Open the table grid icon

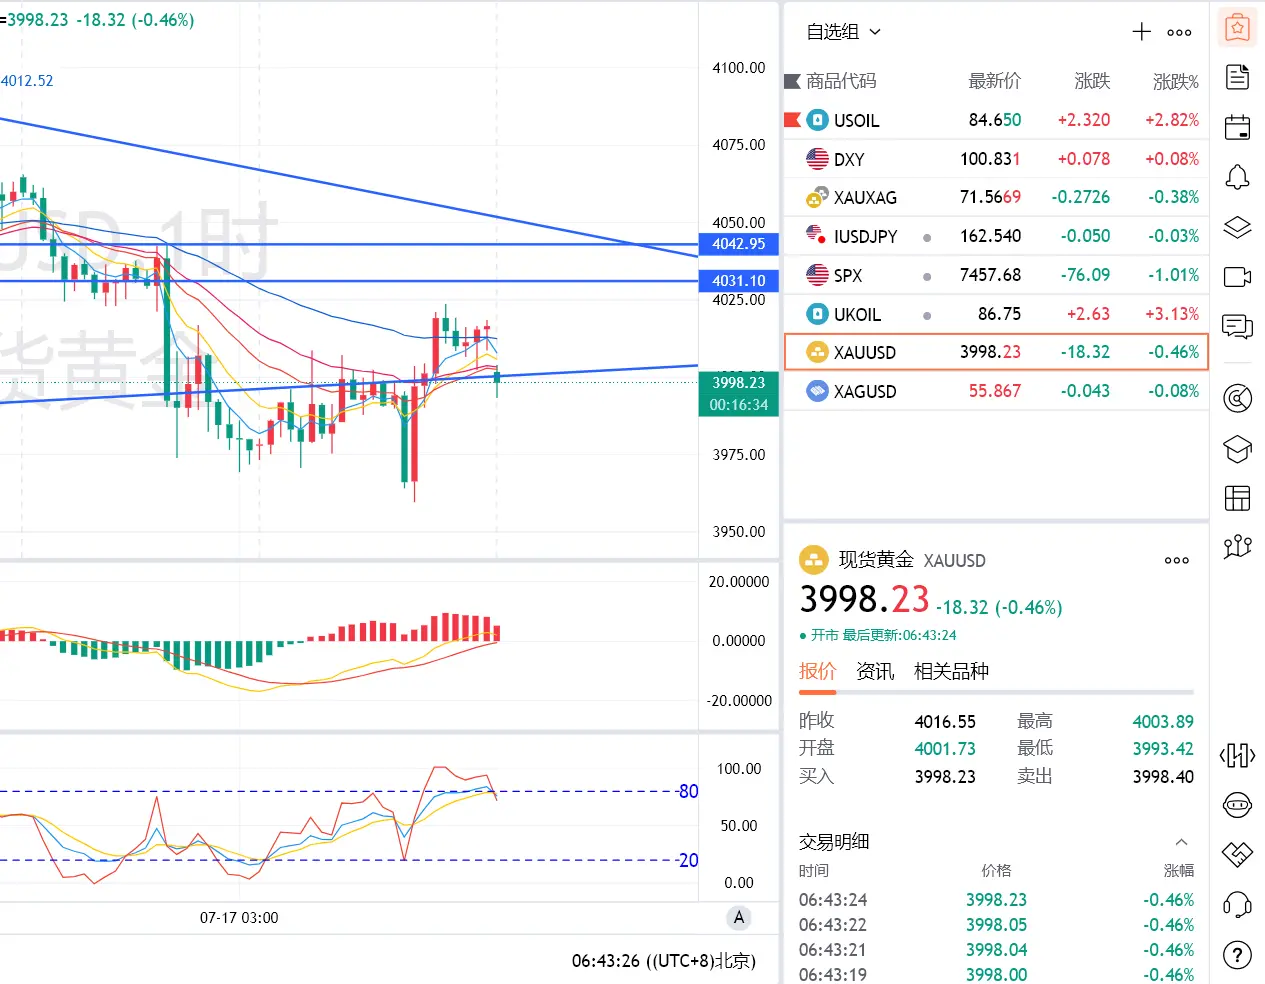[1237, 498]
